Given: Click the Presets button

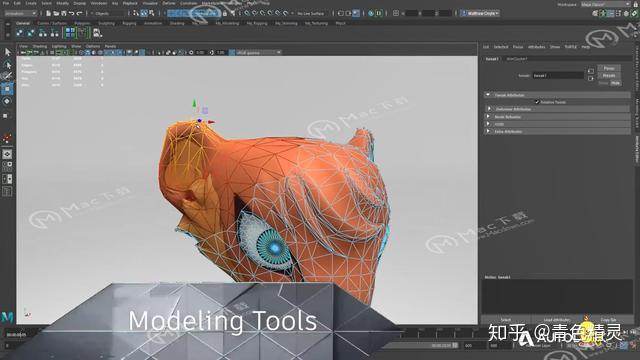Looking at the screenshot, I should (x=609, y=76).
